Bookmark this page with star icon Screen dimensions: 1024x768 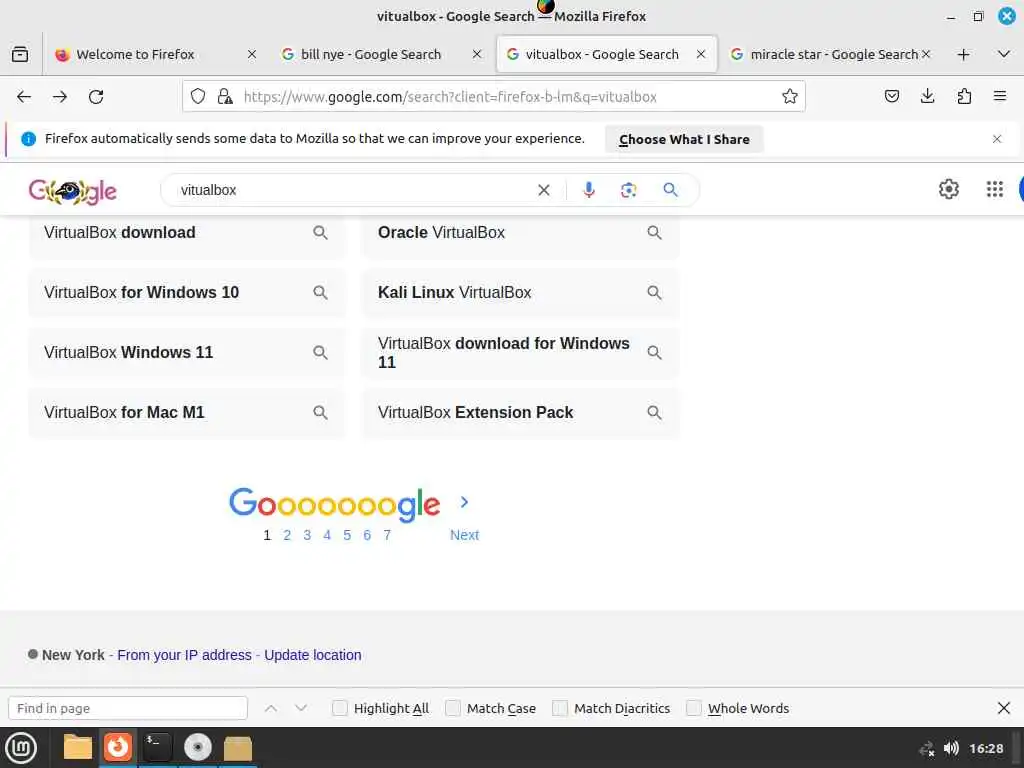click(x=790, y=97)
